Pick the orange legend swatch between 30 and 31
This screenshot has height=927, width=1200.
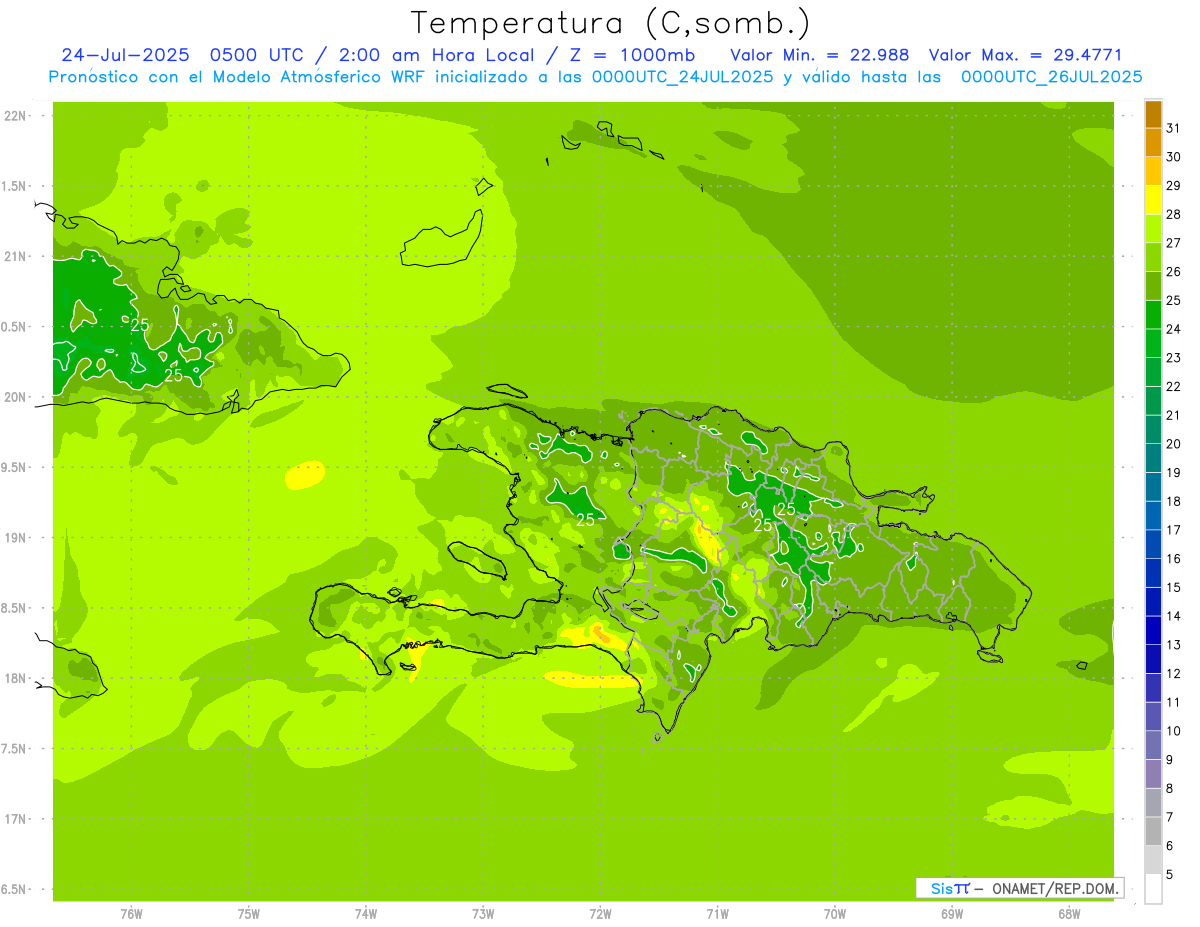click(1153, 143)
